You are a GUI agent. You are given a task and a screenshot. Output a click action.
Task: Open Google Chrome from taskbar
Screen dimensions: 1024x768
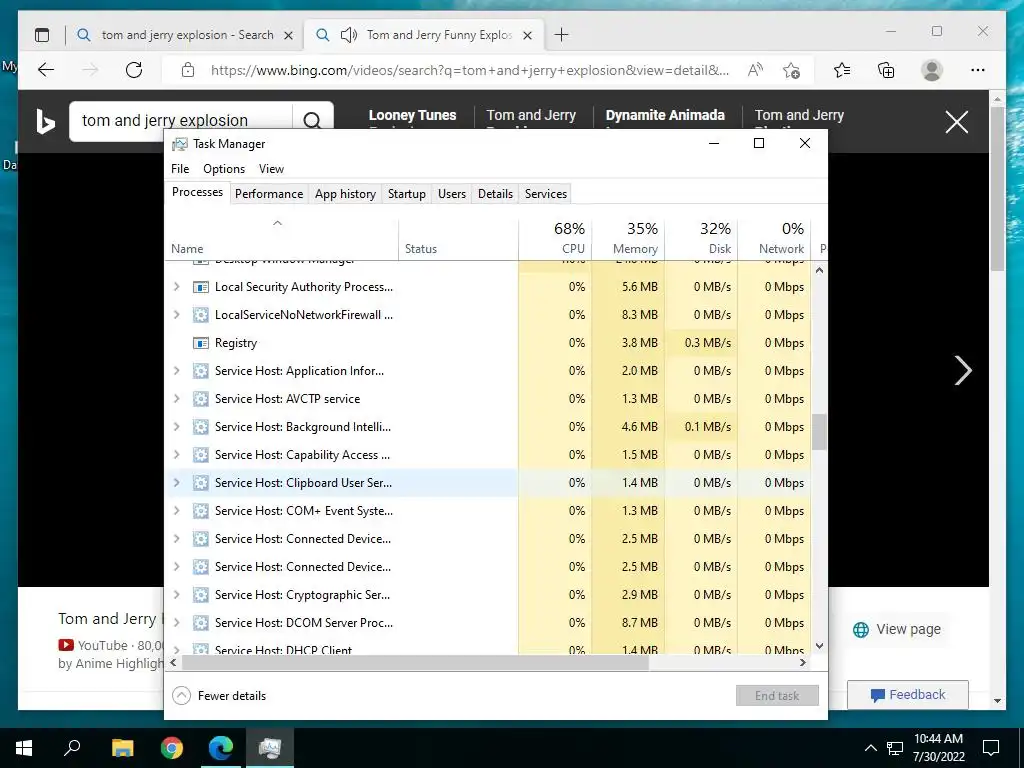tap(172, 748)
